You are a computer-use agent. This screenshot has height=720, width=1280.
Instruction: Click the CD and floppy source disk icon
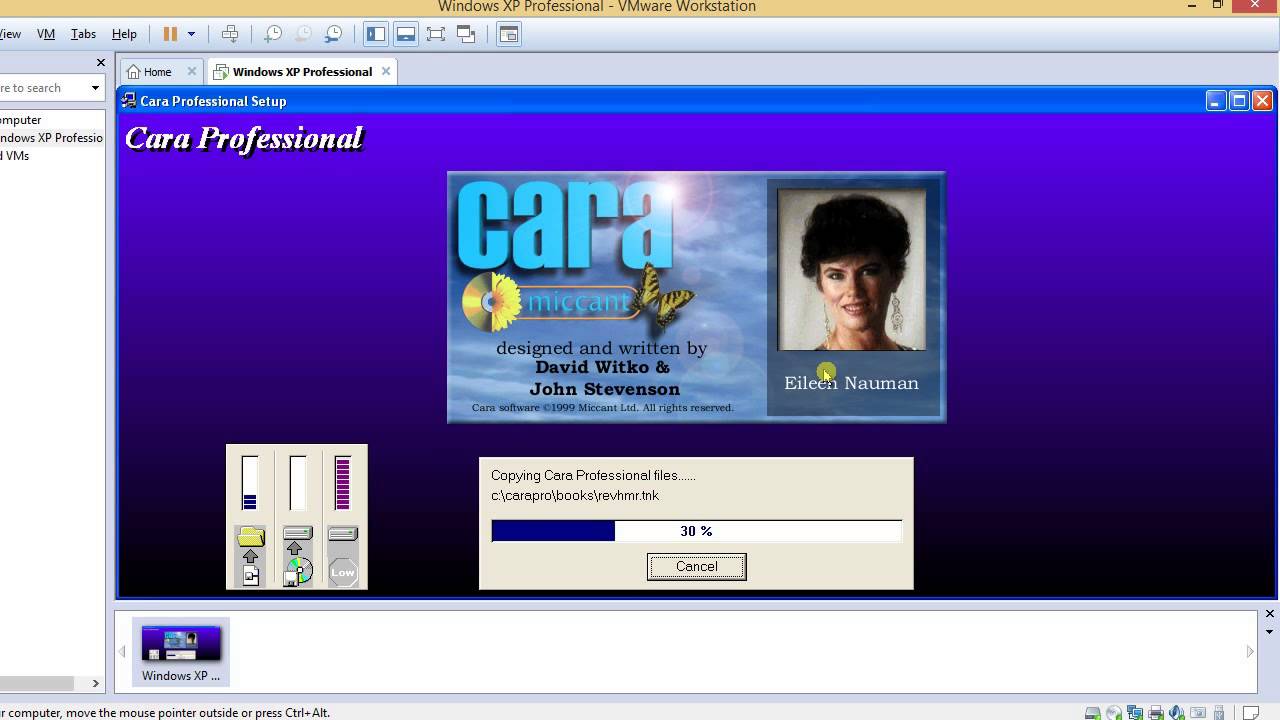(x=298, y=573)
